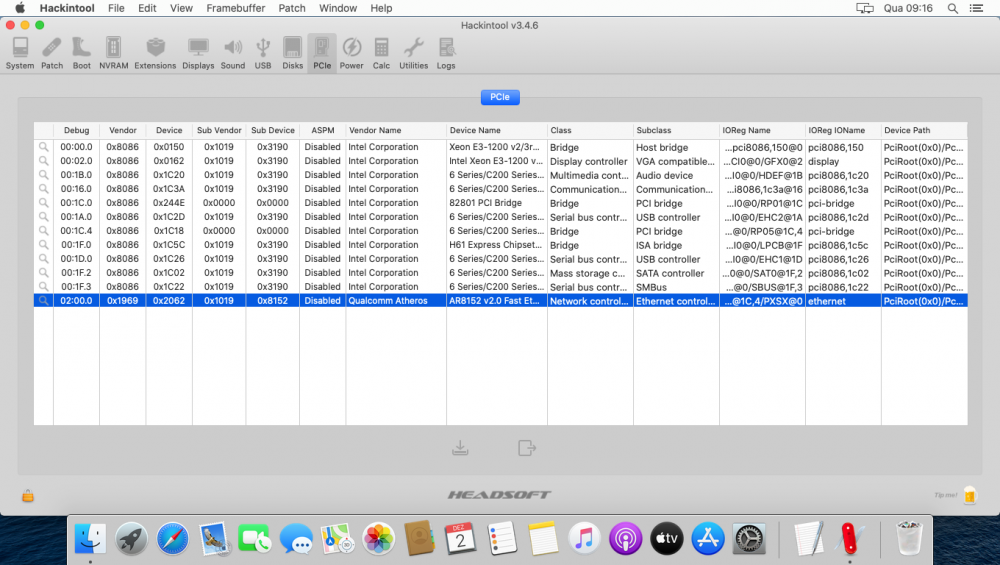The width and height of the screenshot is (1000, 565).
Task: Sort by the ASPM column header
Action: pos(323,130)
